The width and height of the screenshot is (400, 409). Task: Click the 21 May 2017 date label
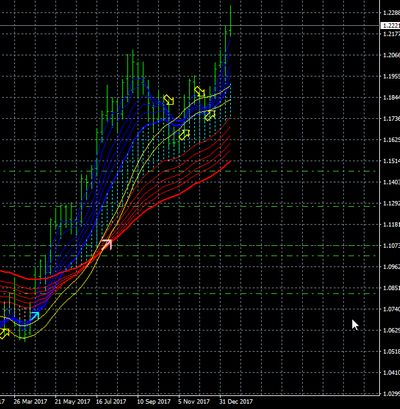pos(72,401)
